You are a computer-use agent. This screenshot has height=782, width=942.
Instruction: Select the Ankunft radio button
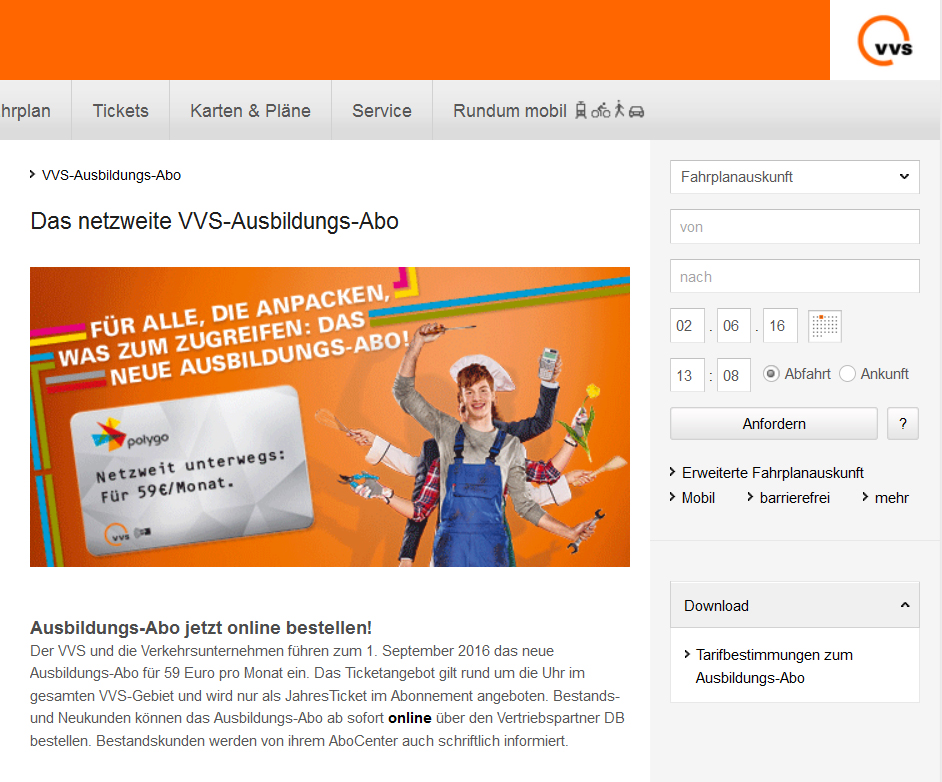click(847, 374)
